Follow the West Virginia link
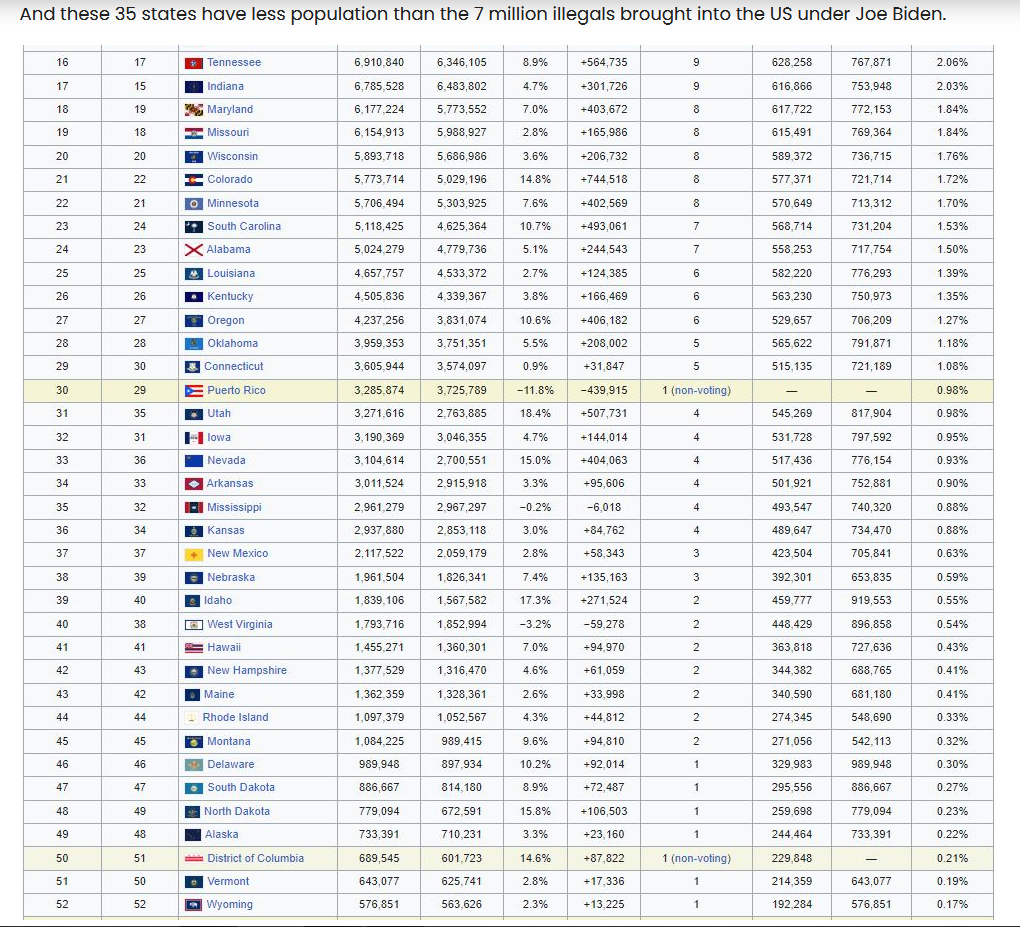 (x=239, y=625)
